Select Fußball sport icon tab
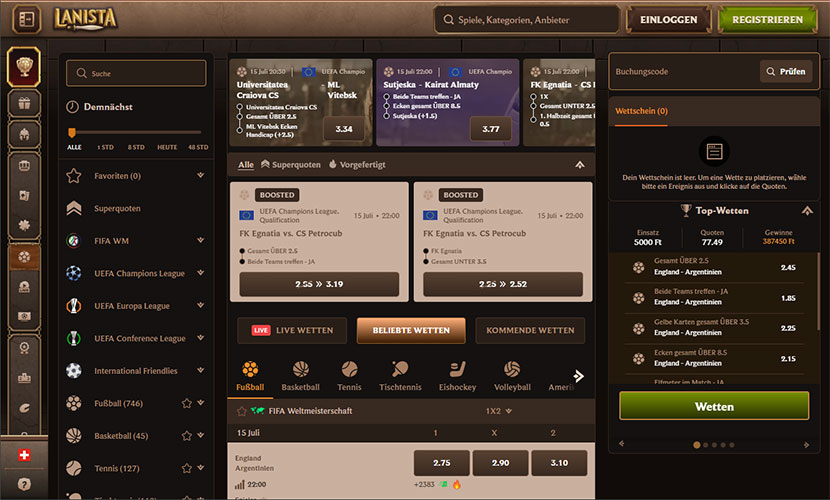The height and width of the screenshot is (500, 830). 250,376
